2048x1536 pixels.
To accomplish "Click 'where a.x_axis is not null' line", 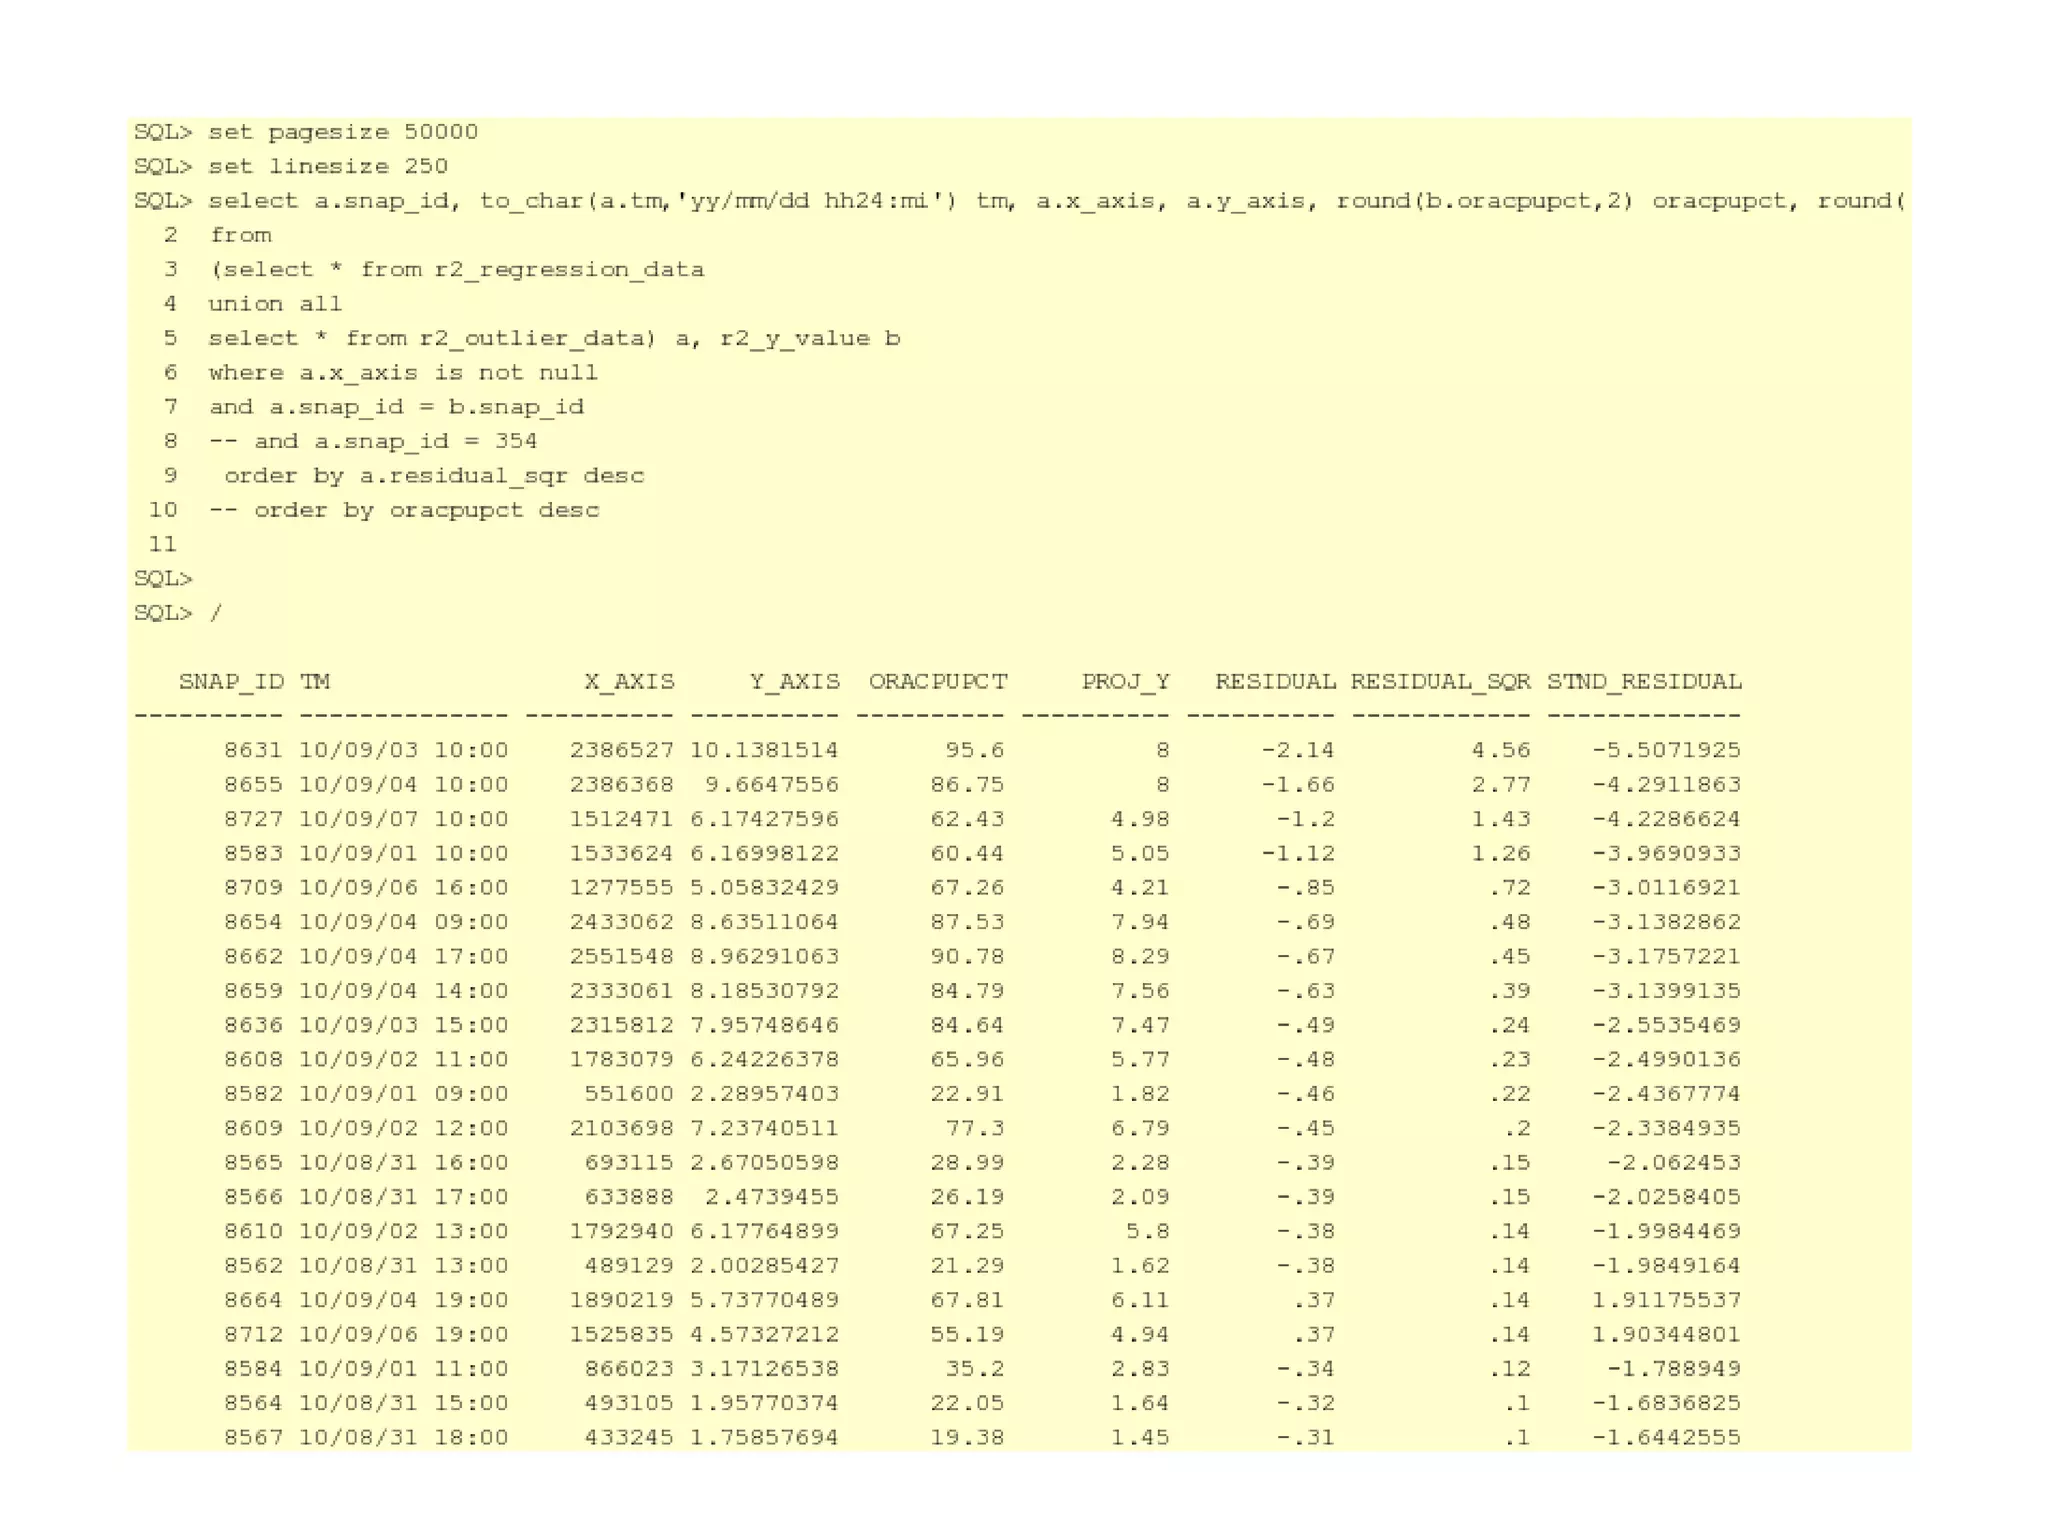I will [402, 373].
